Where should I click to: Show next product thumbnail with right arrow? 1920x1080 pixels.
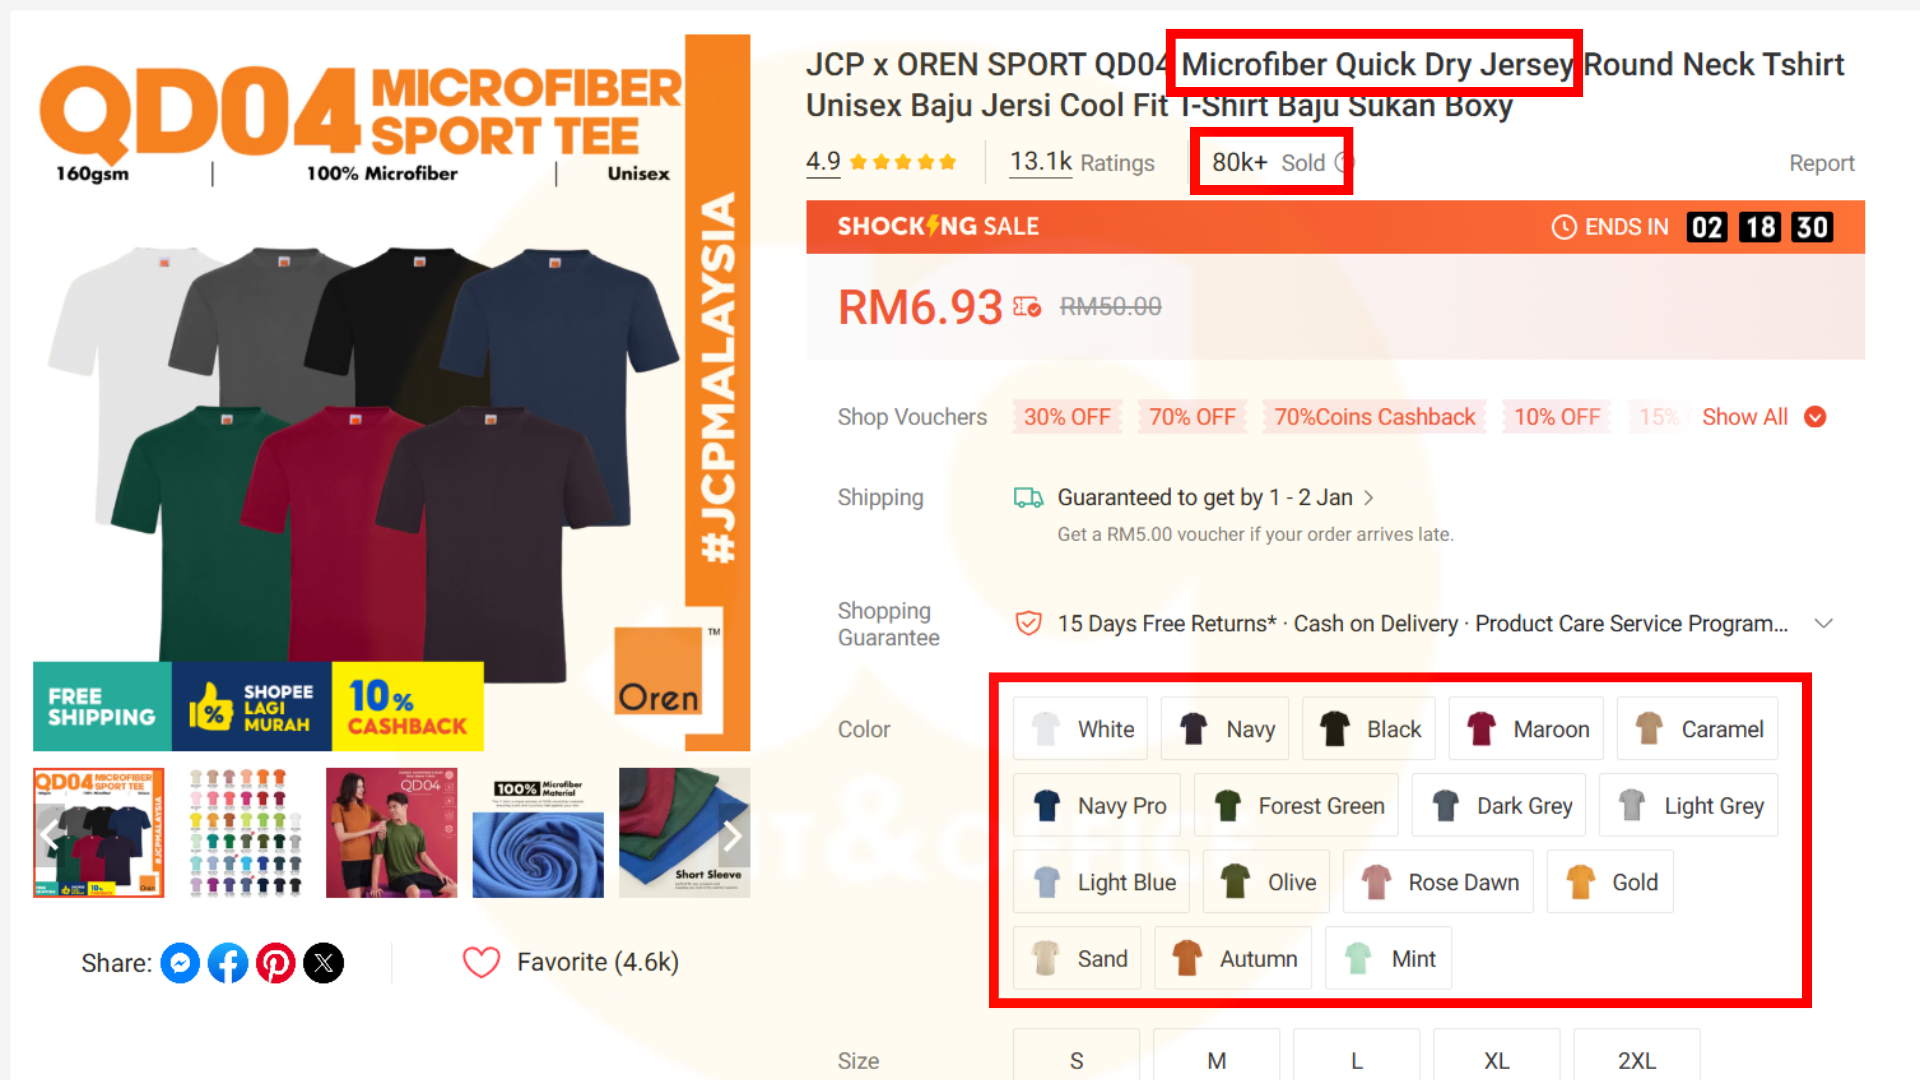pyautogui.click(x=732, y=835)
